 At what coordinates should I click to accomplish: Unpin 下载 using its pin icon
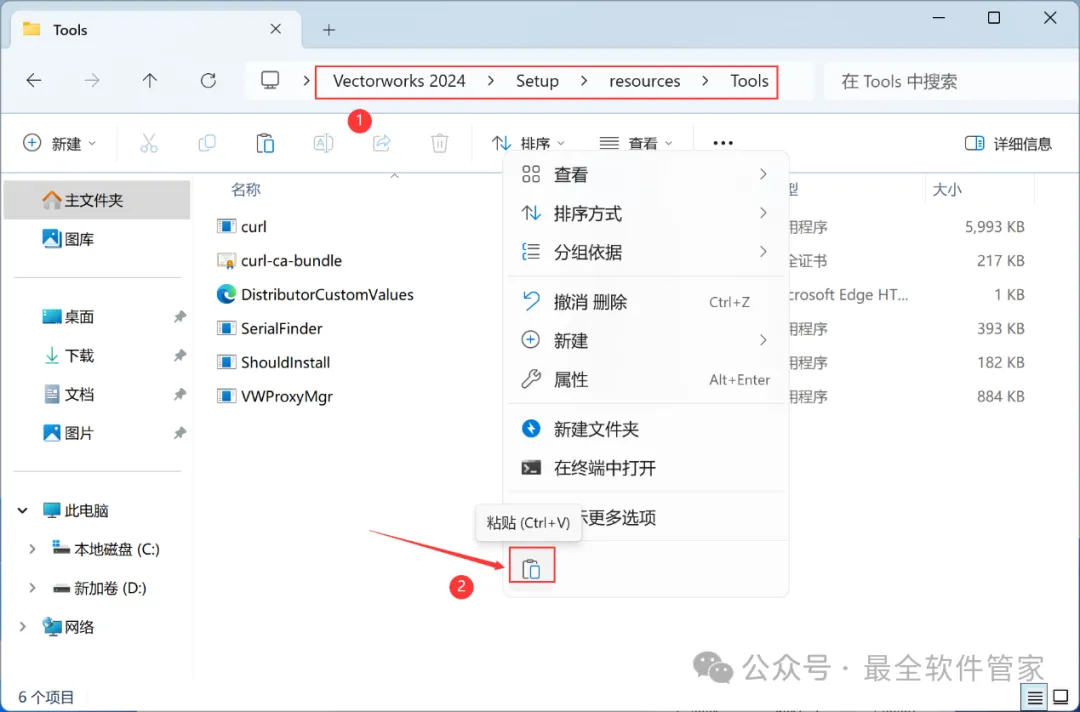pos(180,355)
